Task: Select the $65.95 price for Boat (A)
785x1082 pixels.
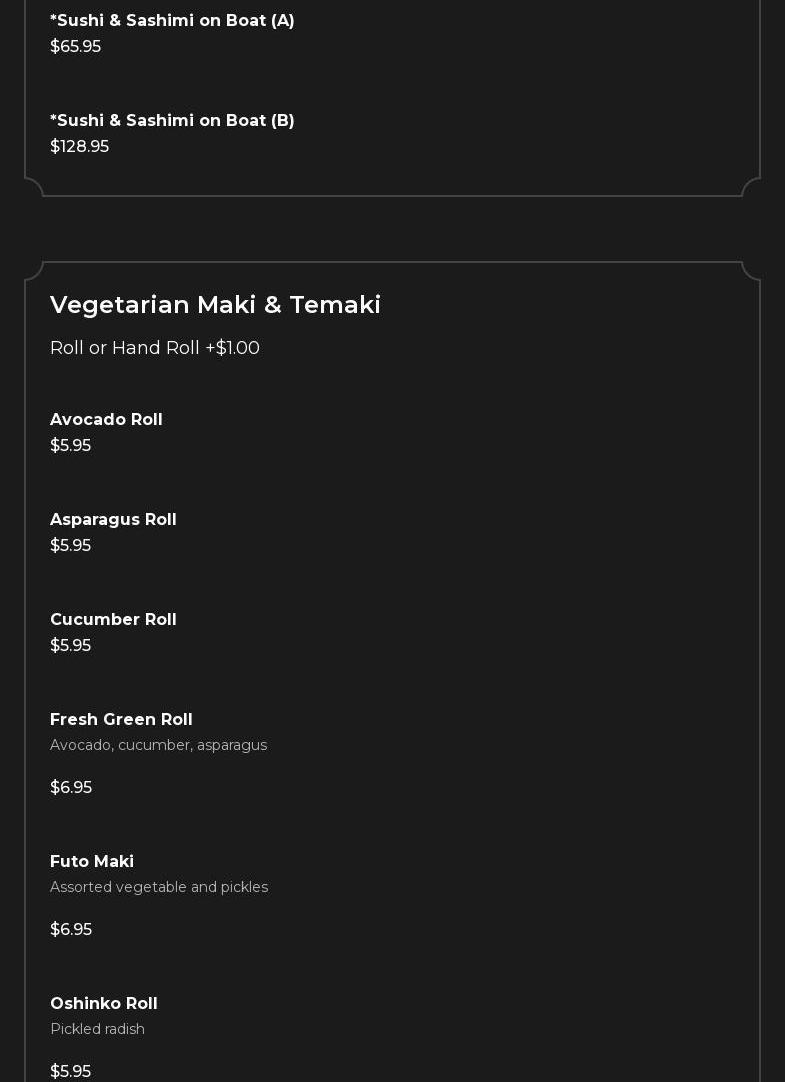Action: click(x=76, y=47)
